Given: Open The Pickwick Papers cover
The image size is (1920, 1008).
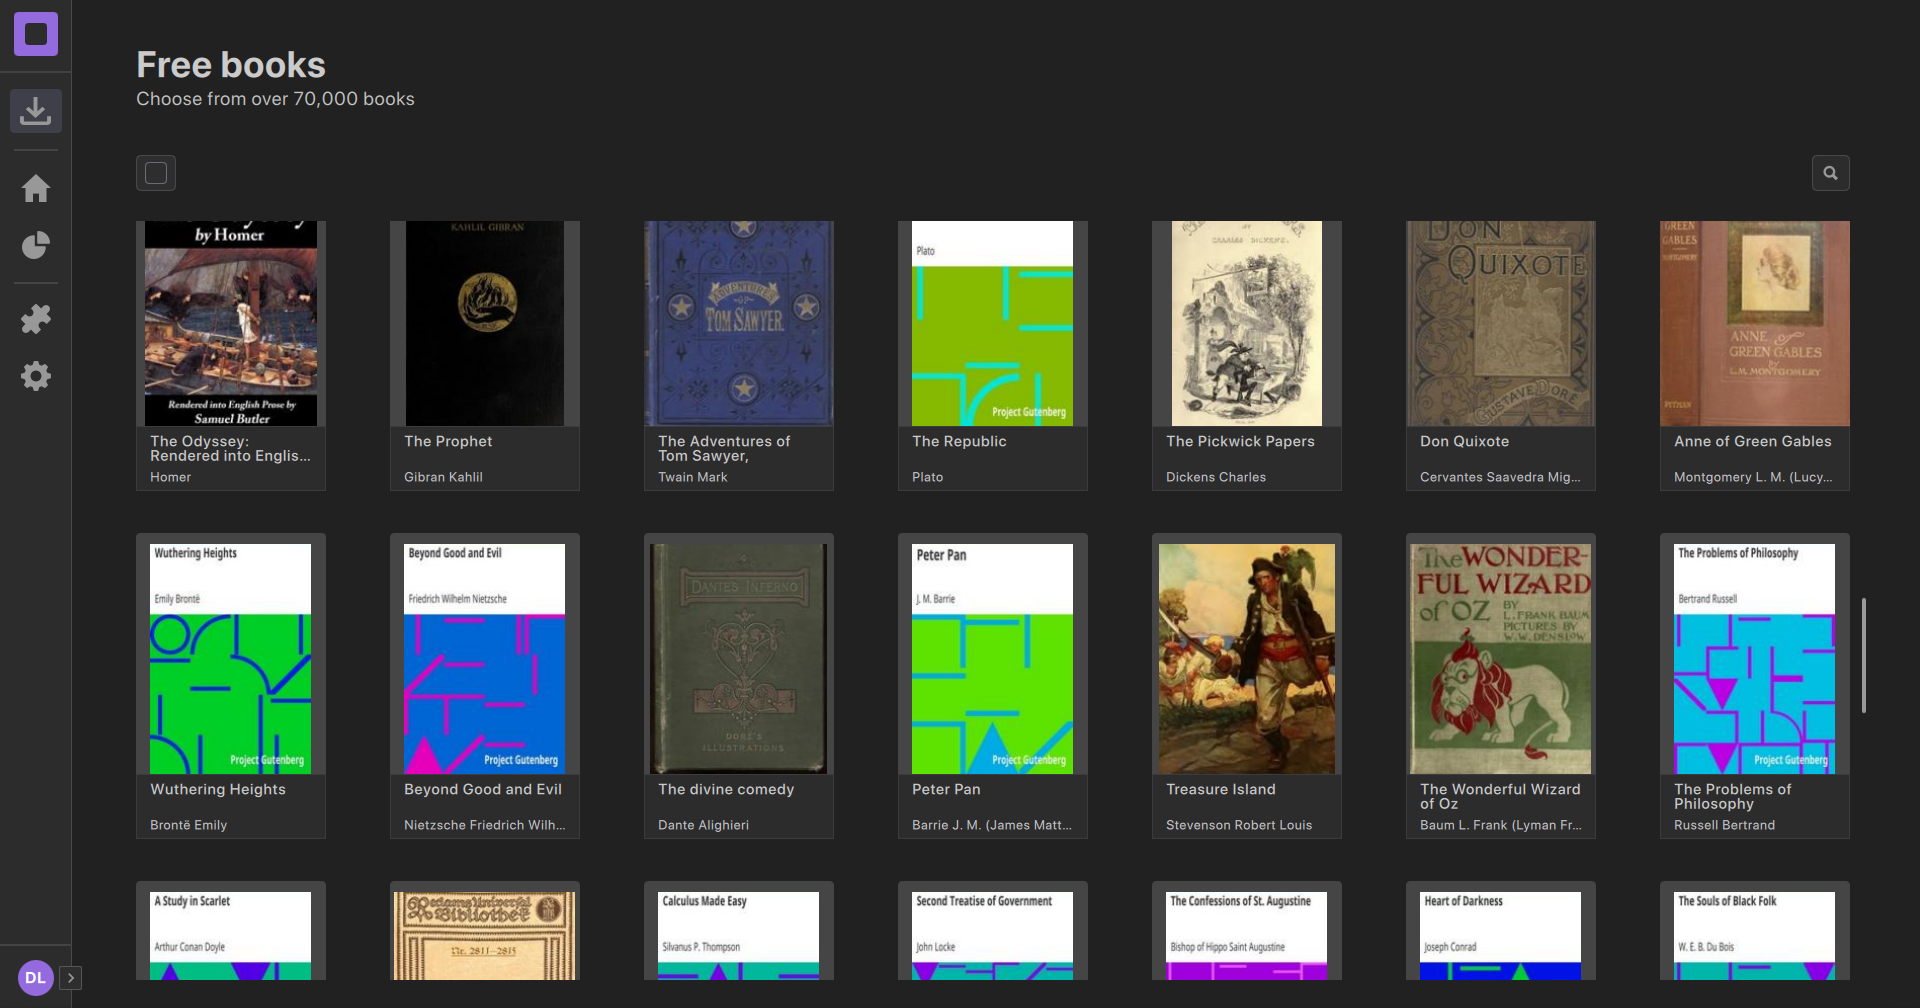Looking at the screenshot, I should coord(1247,323).
